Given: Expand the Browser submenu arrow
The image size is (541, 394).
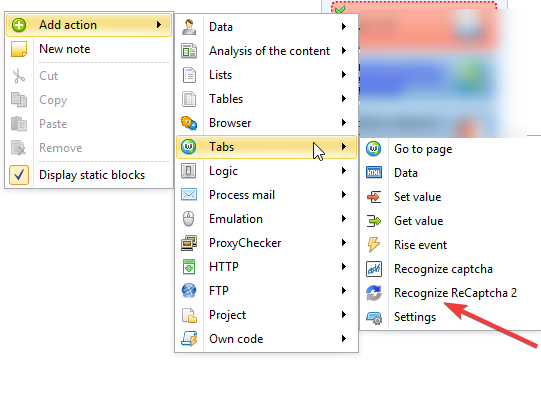Looking at the screenshot, I should [344, 122].
